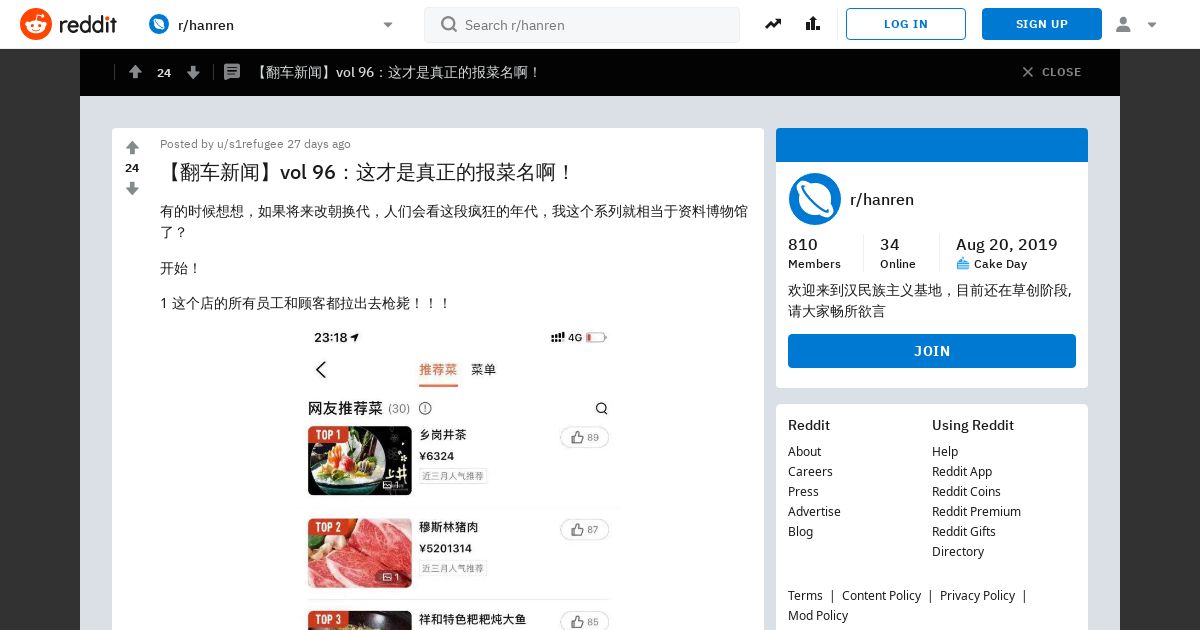Image resolution: width=1200 pixels, height=630 pixels.
Task: Open the Careers link
Action: coord(810,471)
